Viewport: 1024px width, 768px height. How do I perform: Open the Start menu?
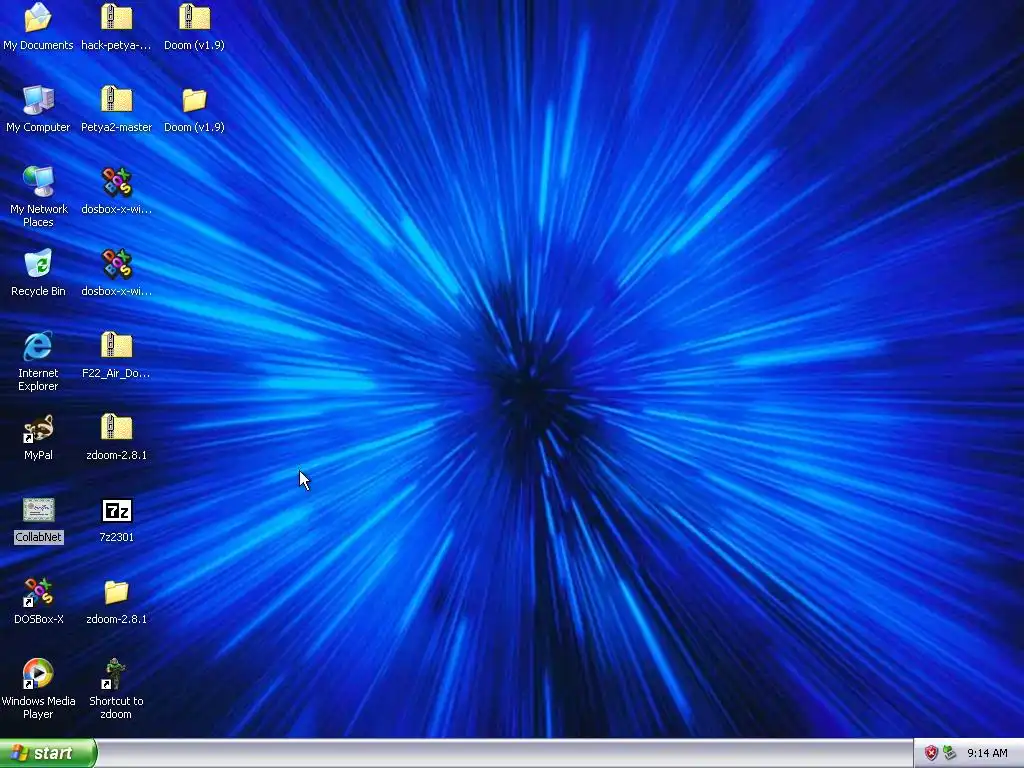tap(47, 753)
